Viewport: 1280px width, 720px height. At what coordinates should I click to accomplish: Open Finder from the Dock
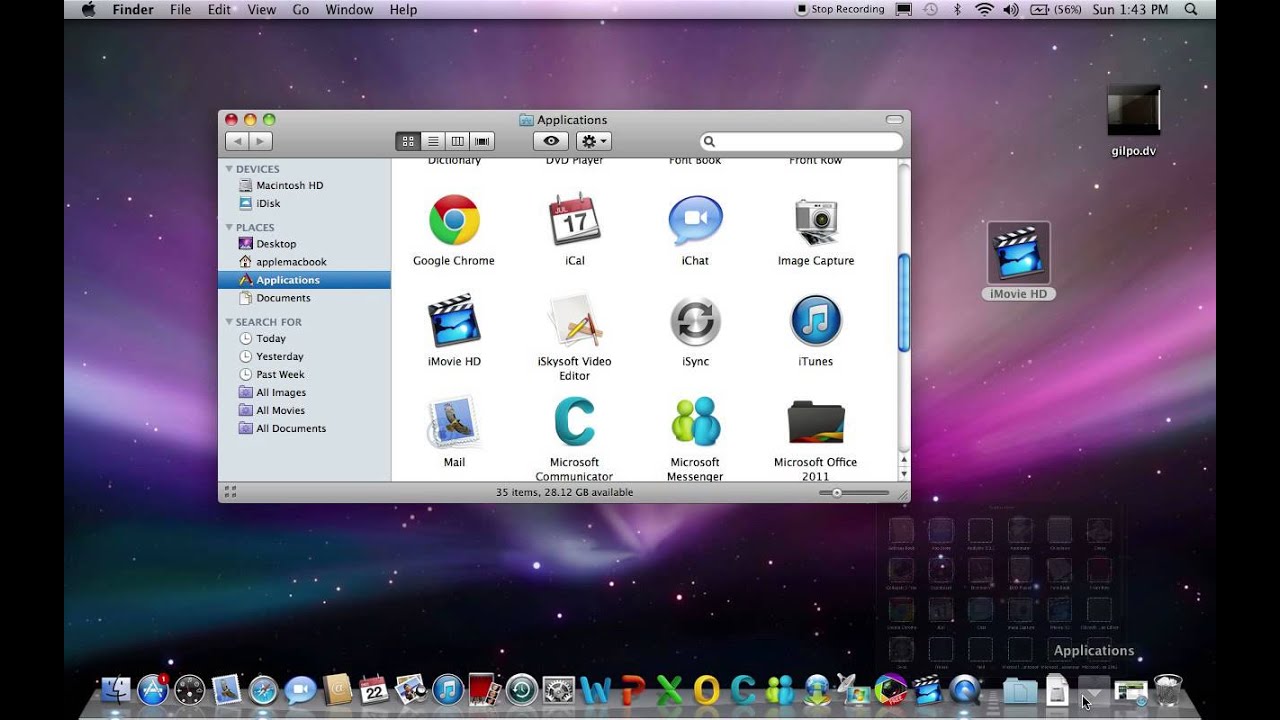point(116,689)
